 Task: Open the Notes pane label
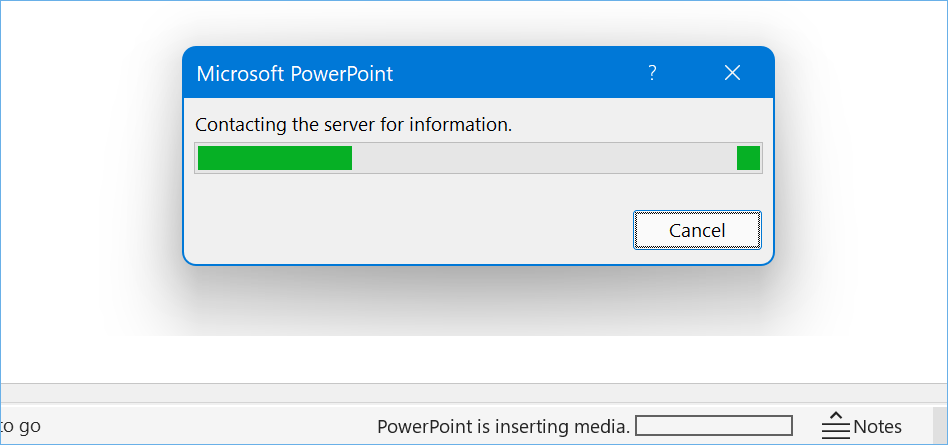[x=877, y=426]
